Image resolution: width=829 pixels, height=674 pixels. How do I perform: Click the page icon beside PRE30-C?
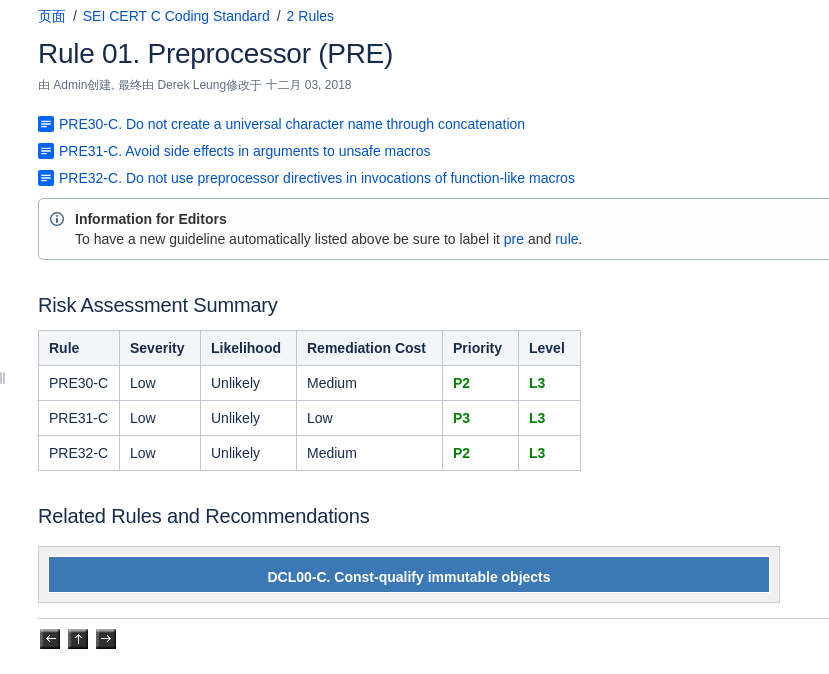[46, 124]
